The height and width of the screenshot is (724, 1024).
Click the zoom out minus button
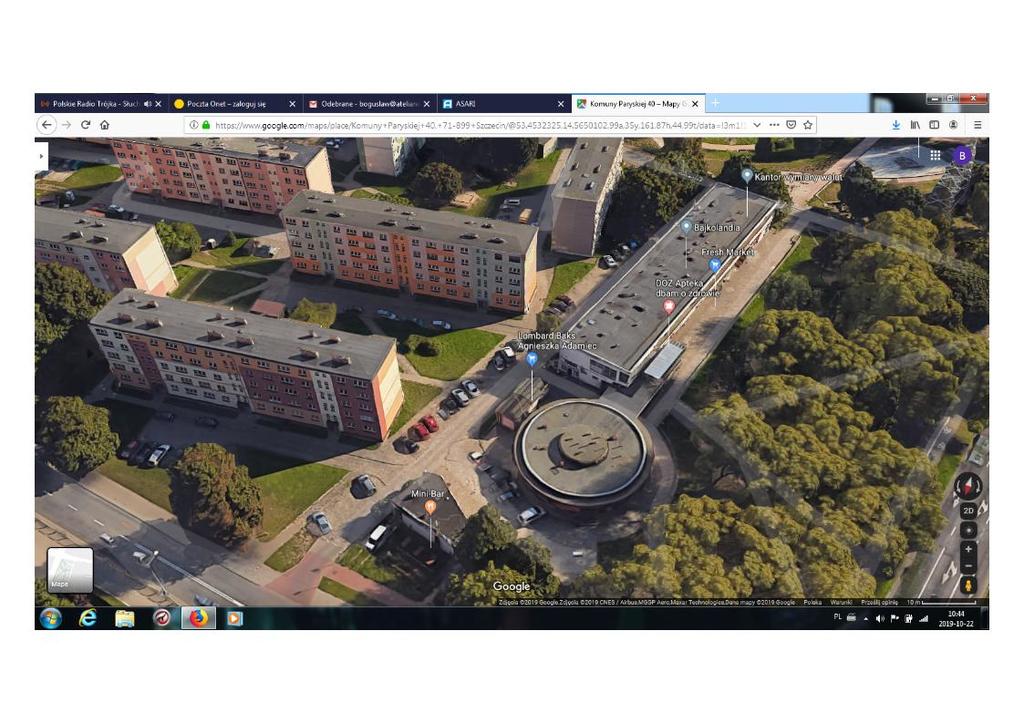(968, 566)
